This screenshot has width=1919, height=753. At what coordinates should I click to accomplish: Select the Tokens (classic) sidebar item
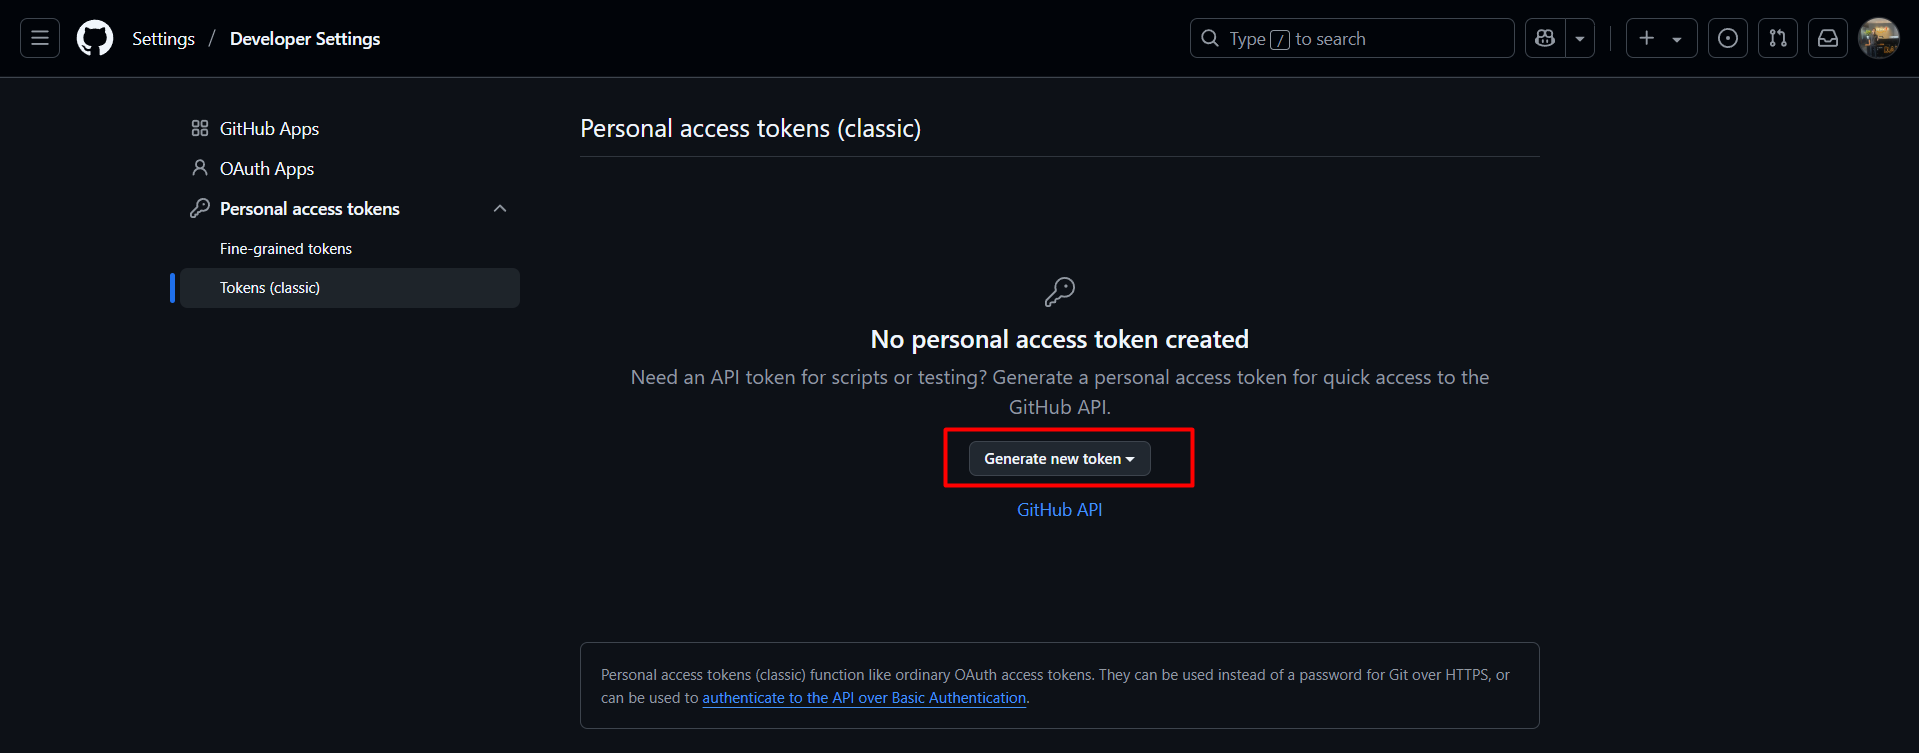(270, 287)
